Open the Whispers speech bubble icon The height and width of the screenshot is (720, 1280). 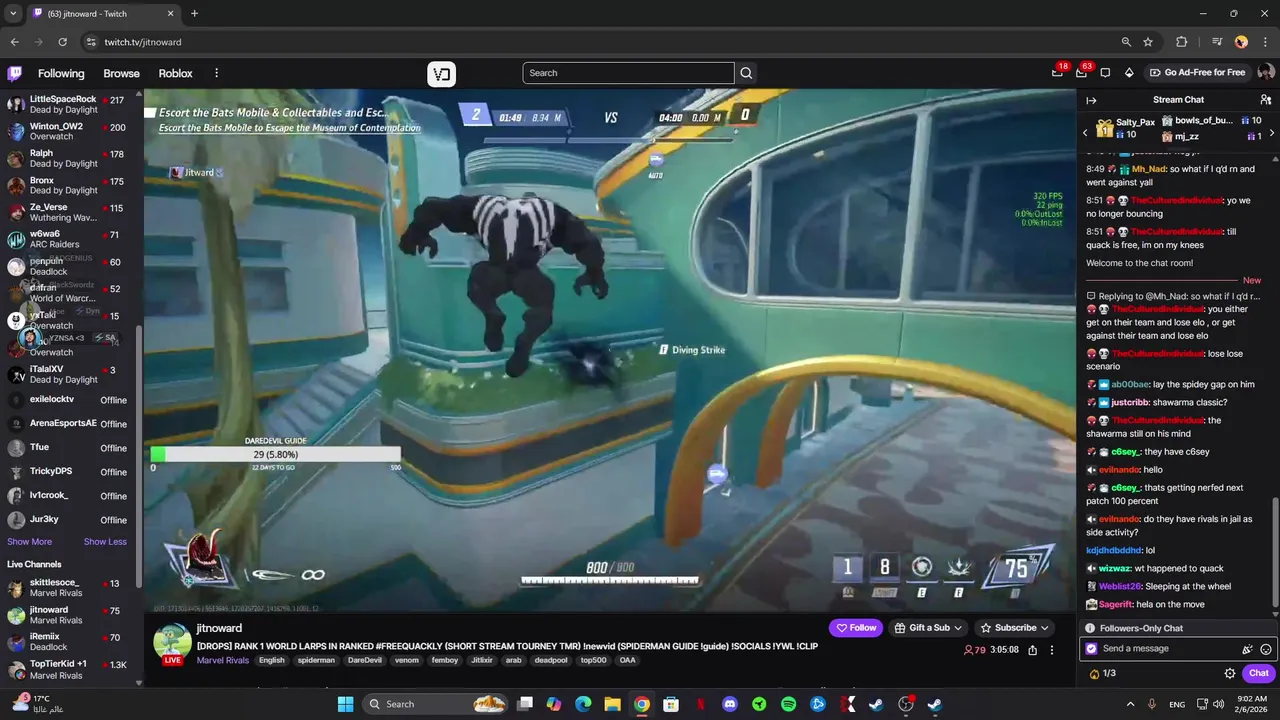pos(1105,73)
